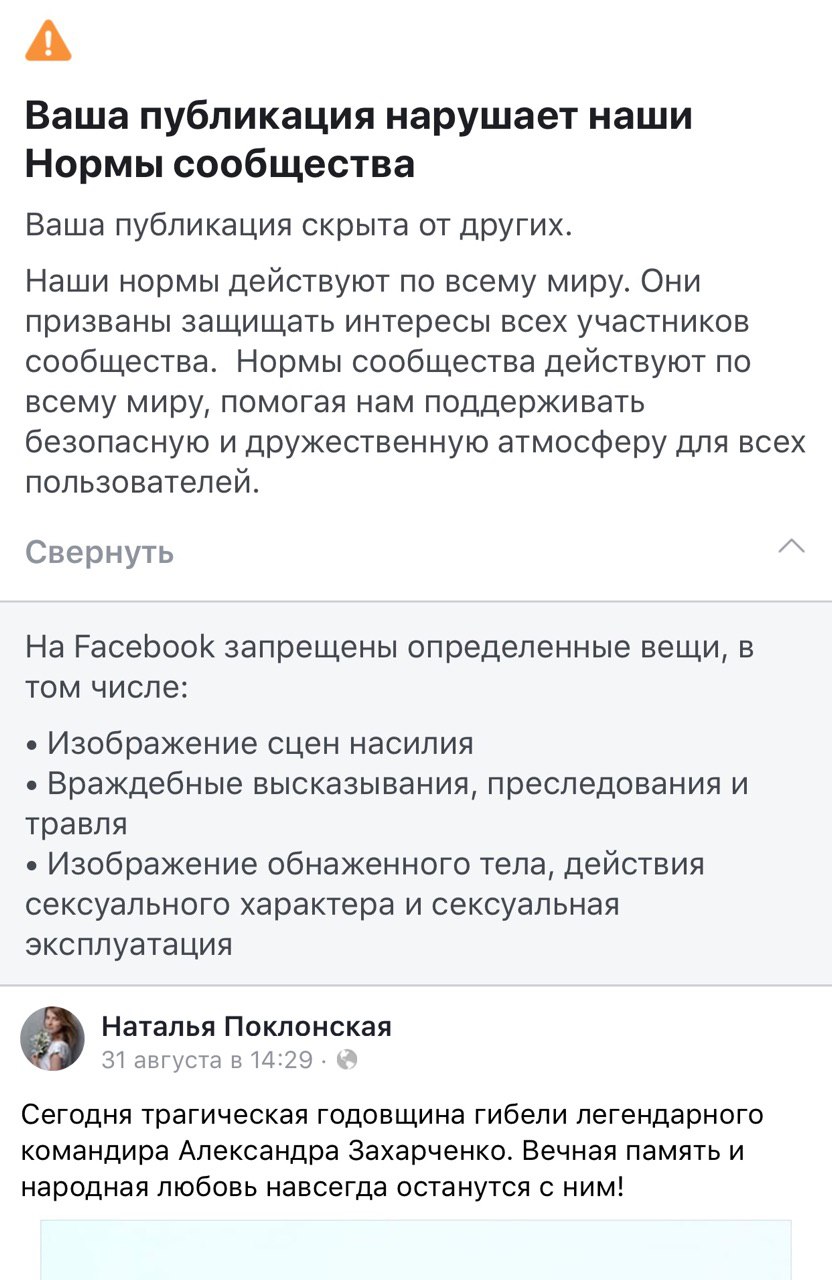Click the word эксплуатация ending the list
Image resolution: width=832 pixels, height=1280 pixels.
tap(128, 944)
